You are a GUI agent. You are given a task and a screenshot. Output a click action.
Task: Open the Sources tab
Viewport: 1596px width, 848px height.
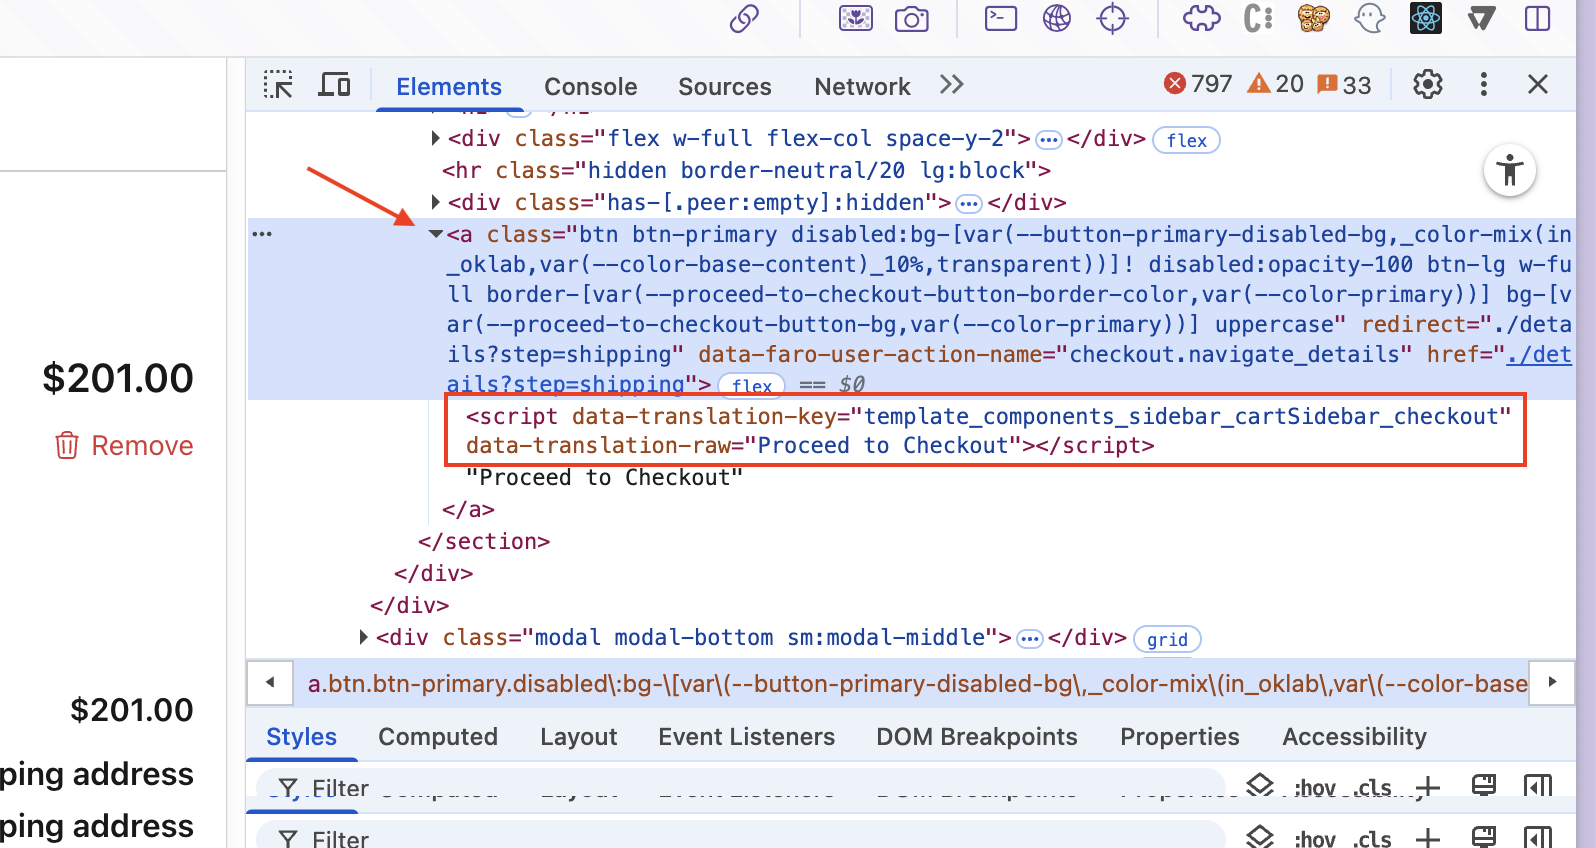coord(725,87)
